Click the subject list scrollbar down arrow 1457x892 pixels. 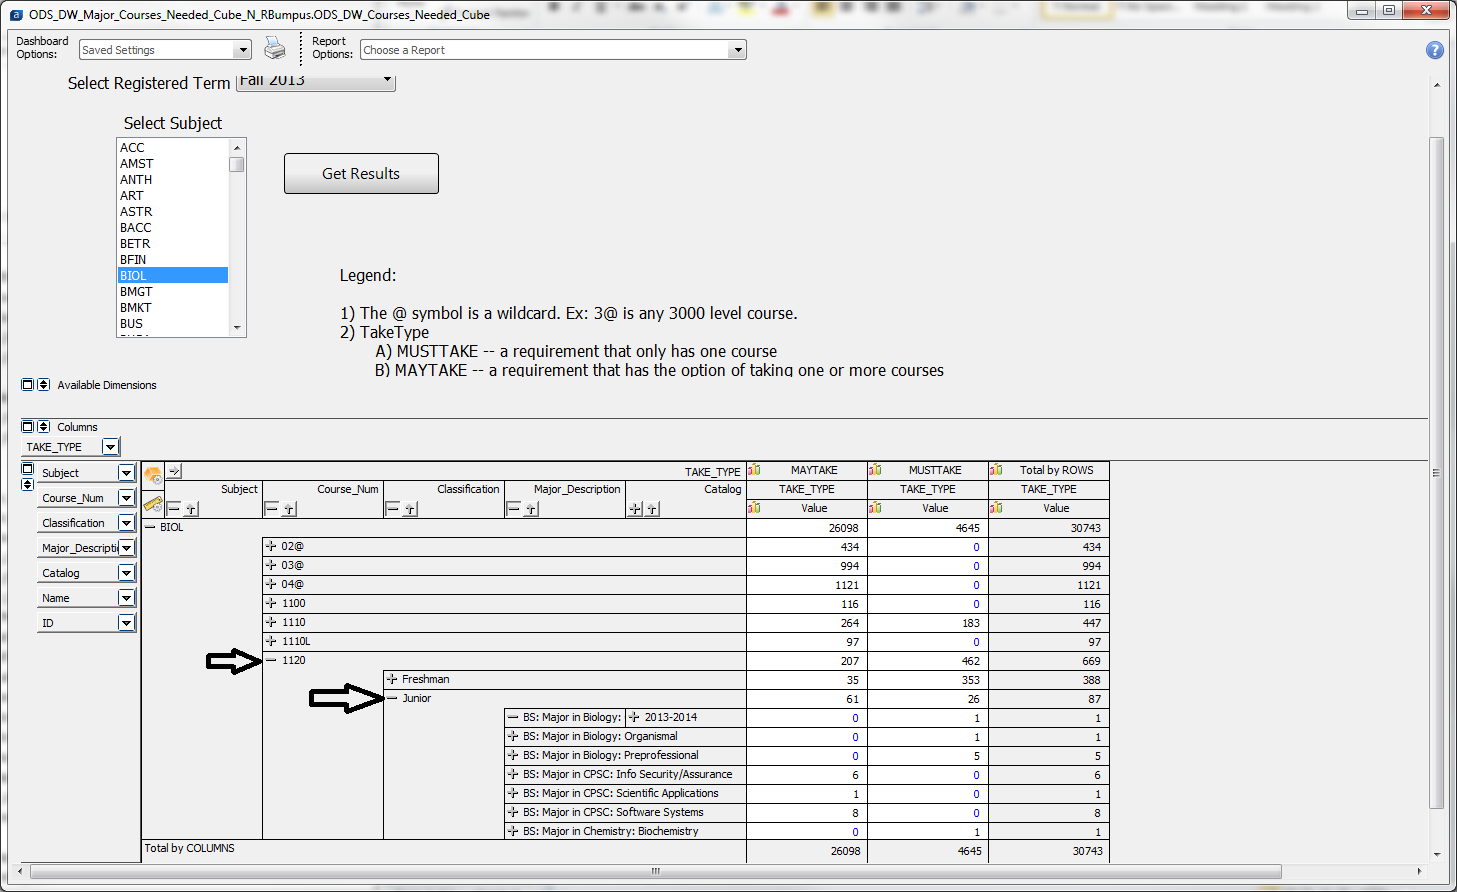click(x=237, y=327)
